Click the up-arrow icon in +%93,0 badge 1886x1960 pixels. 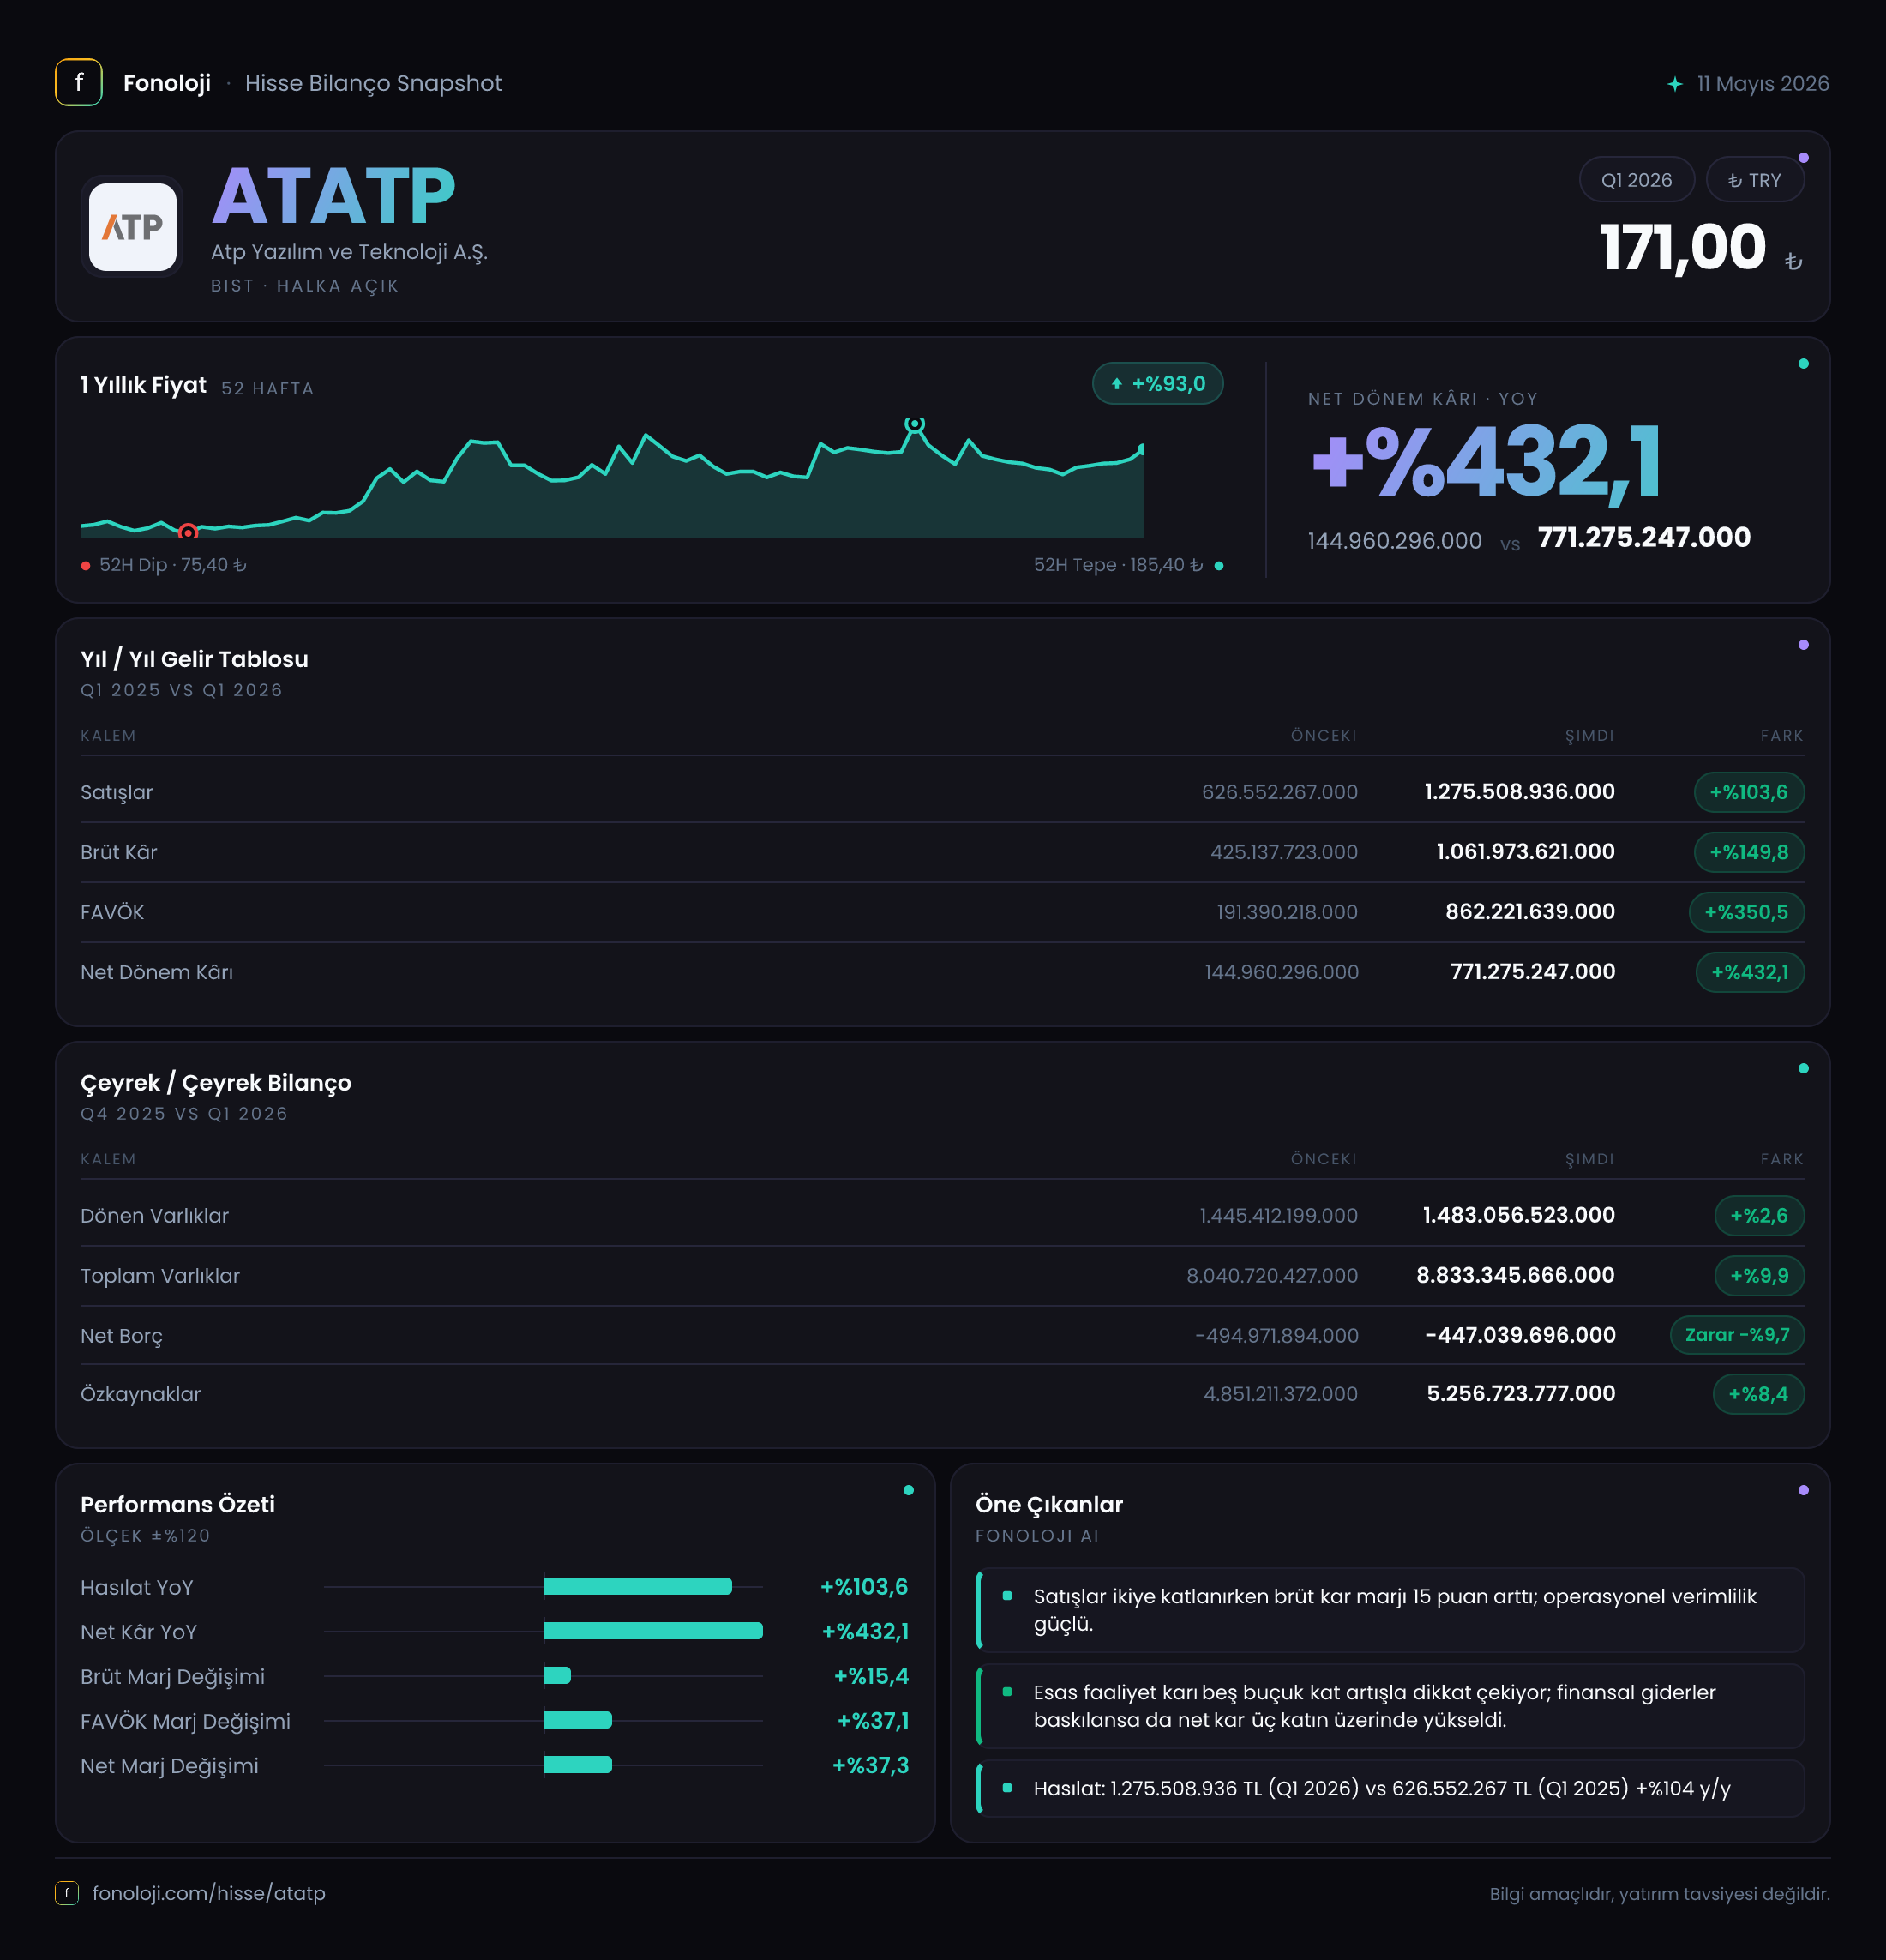tap(1117, 384)
